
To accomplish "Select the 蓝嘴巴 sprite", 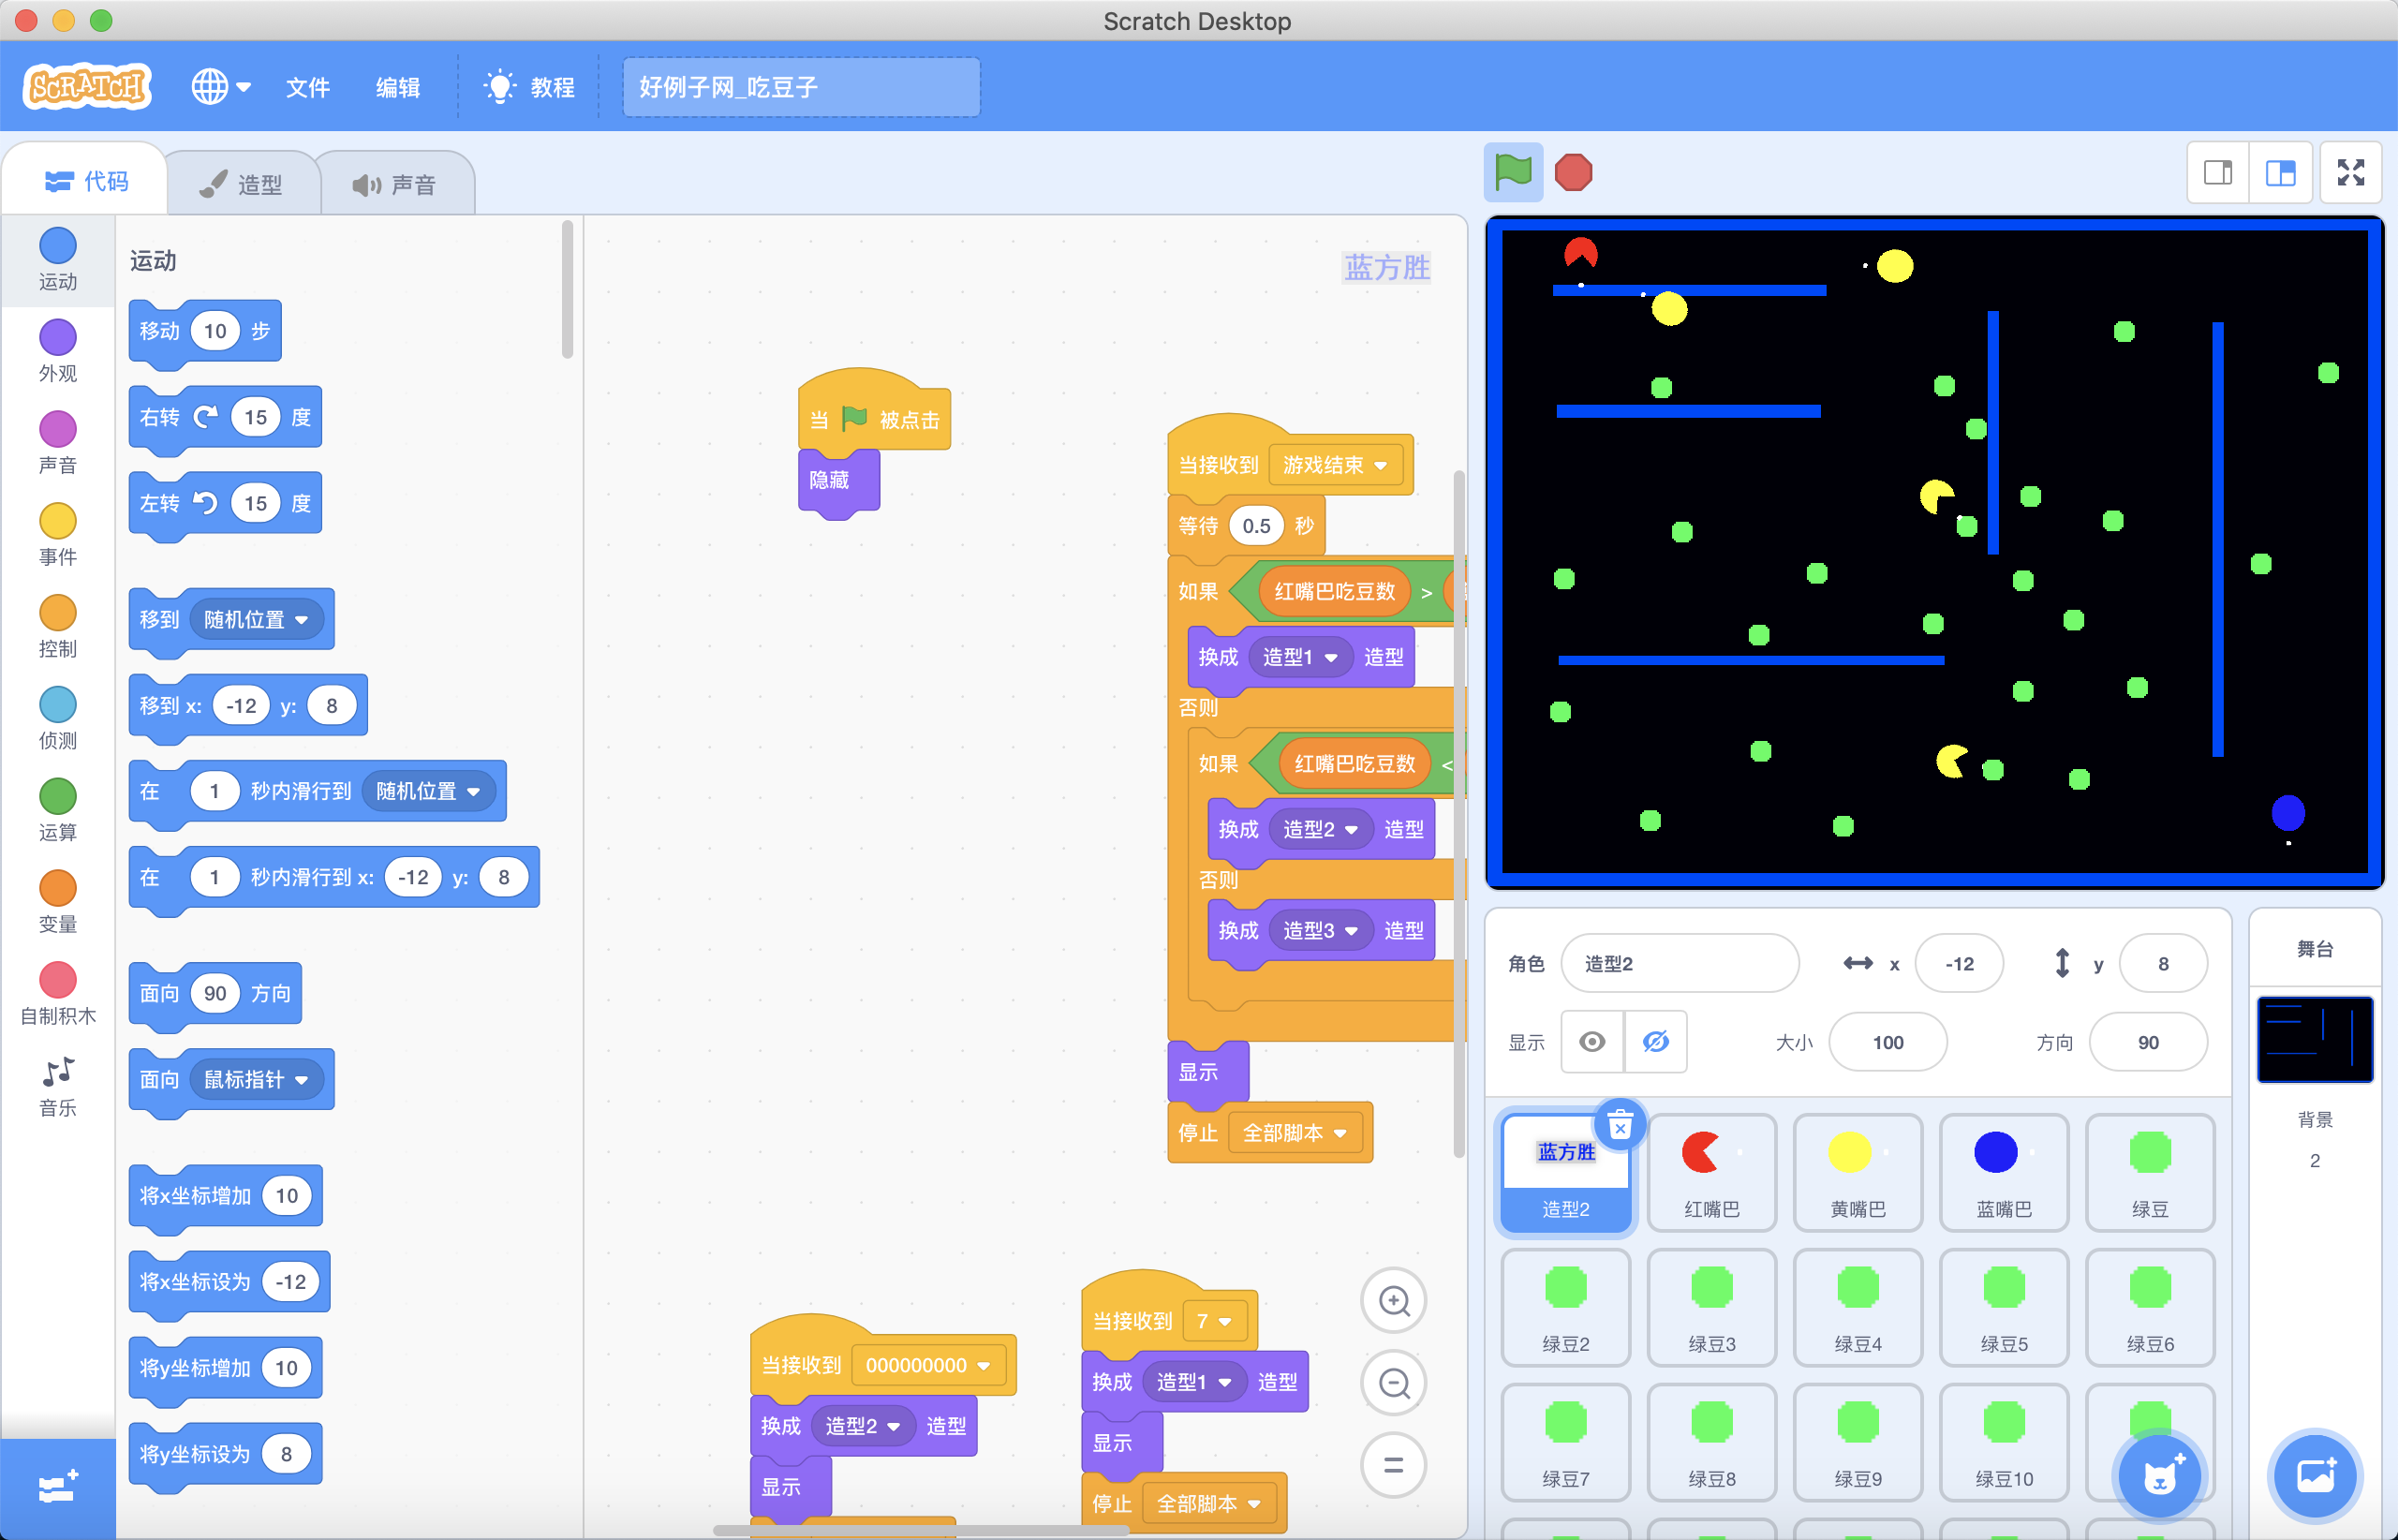I will click(2004, 1172).
